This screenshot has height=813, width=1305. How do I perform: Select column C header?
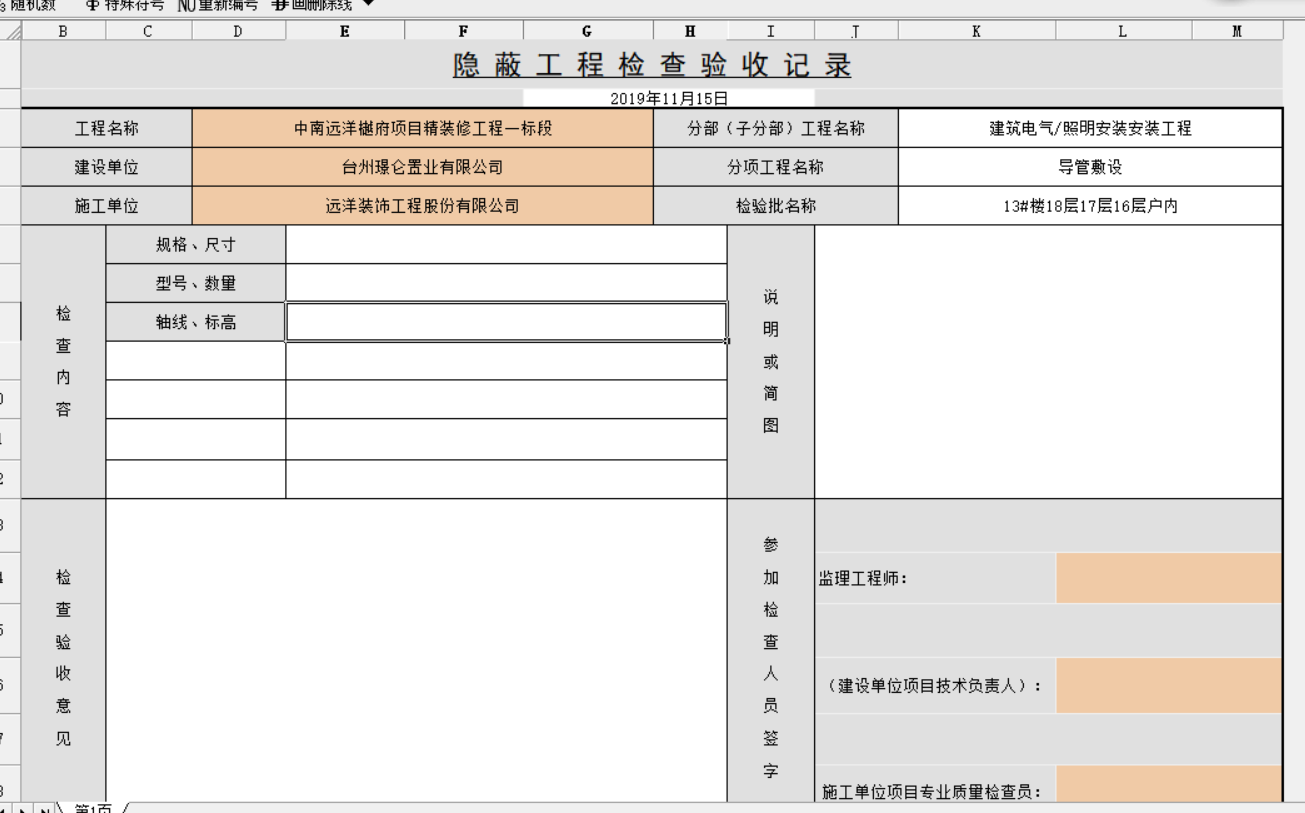point(148,31)
